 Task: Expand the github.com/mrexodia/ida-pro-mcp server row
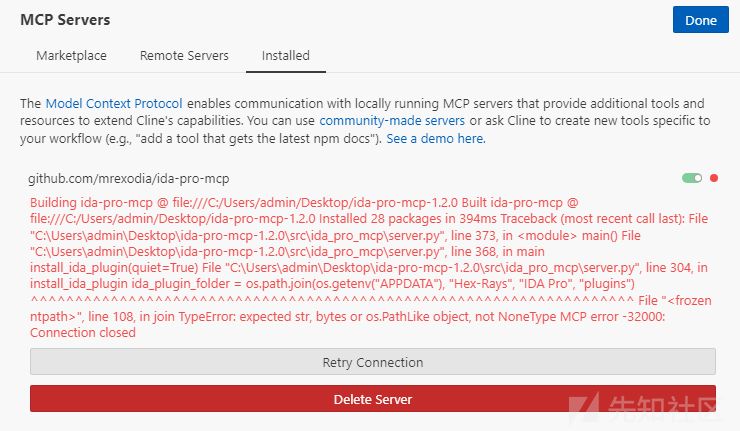point(128,178)
